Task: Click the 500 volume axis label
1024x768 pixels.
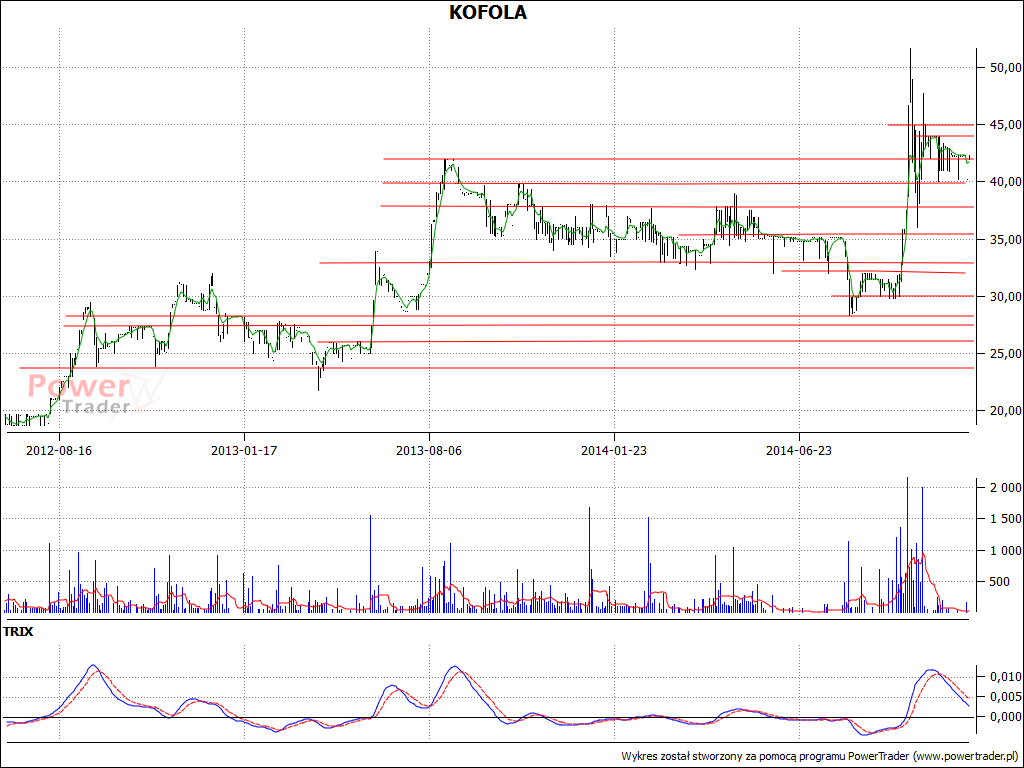Action: point(1000,581)
